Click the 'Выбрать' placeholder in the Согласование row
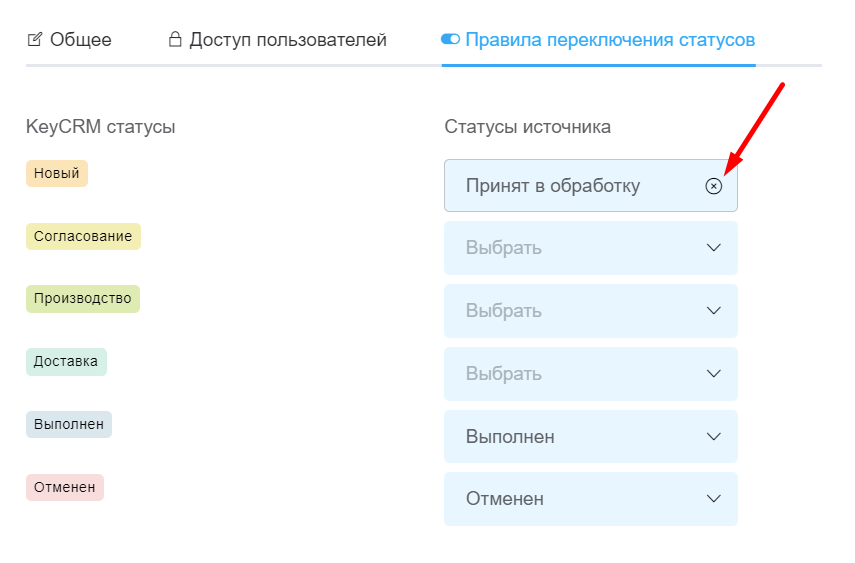This screenshot has width=855, height=563. point(504,248)
